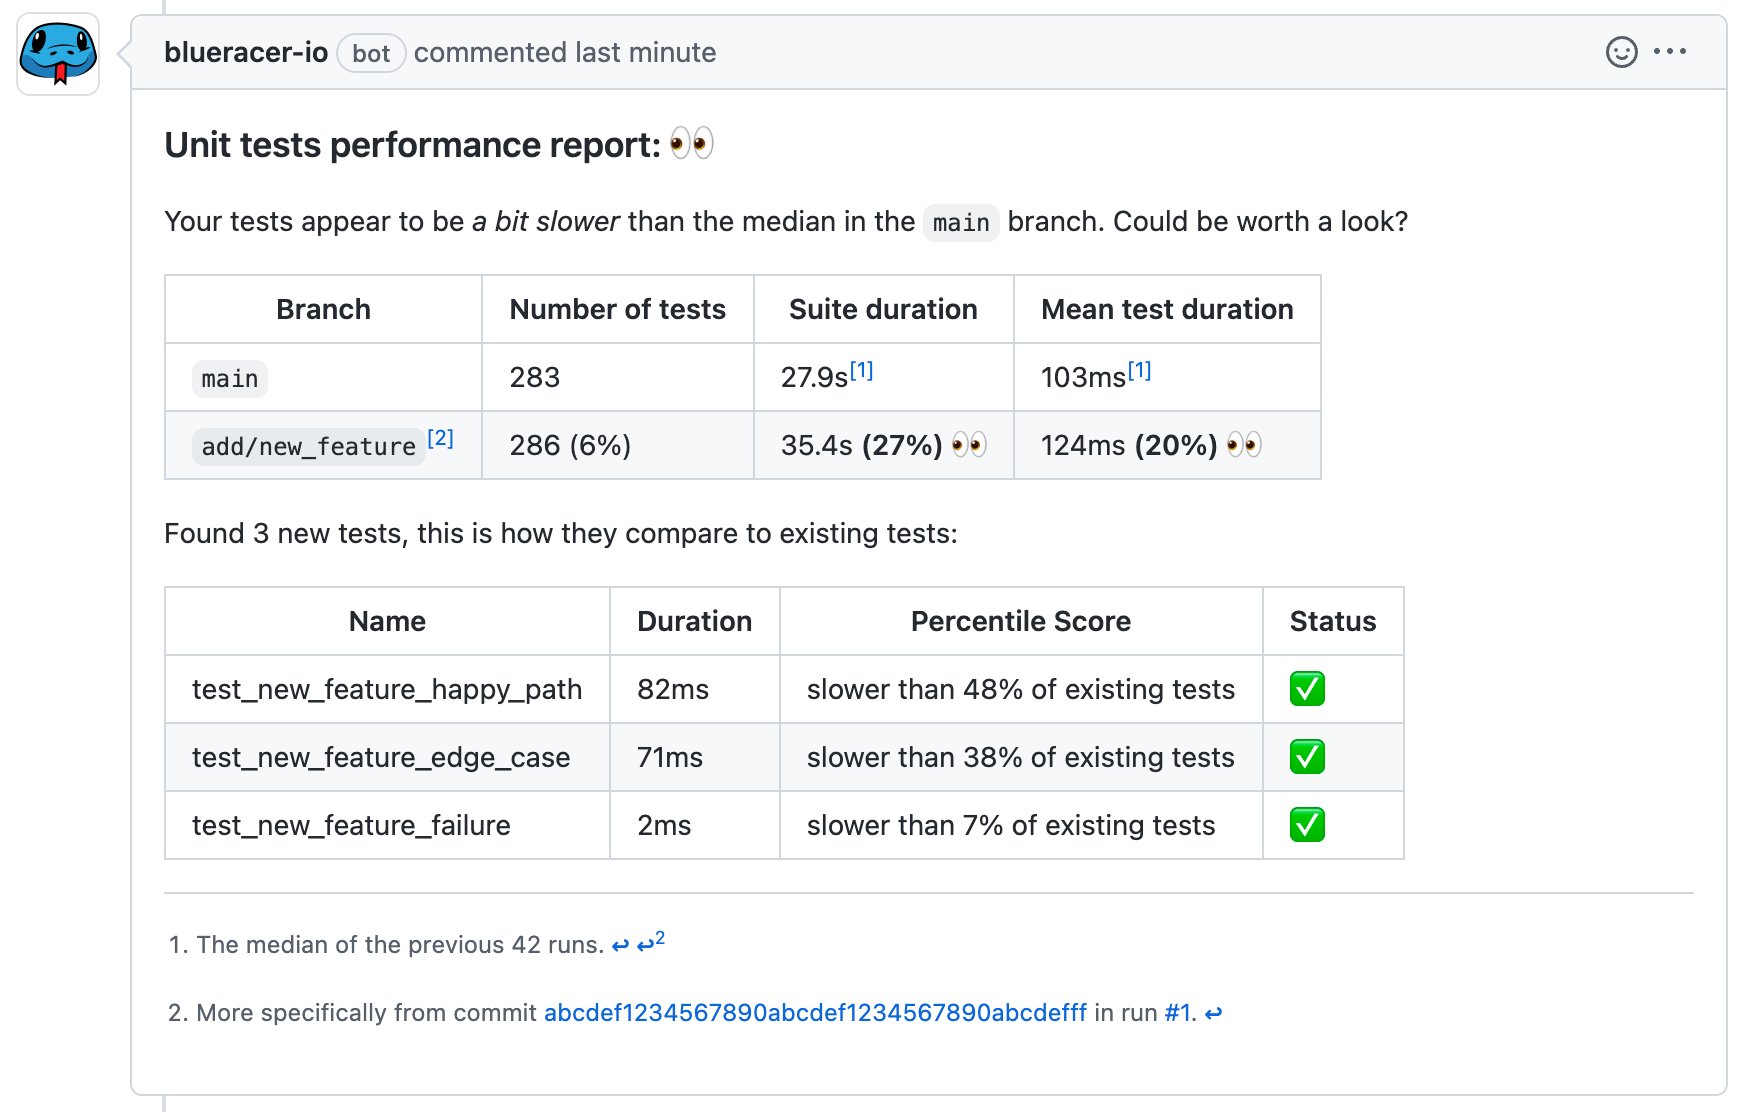This screenshot has width=1746, height=1112.
Task: Click first back-arrow in footnote 1
Action: coord(620,945)
